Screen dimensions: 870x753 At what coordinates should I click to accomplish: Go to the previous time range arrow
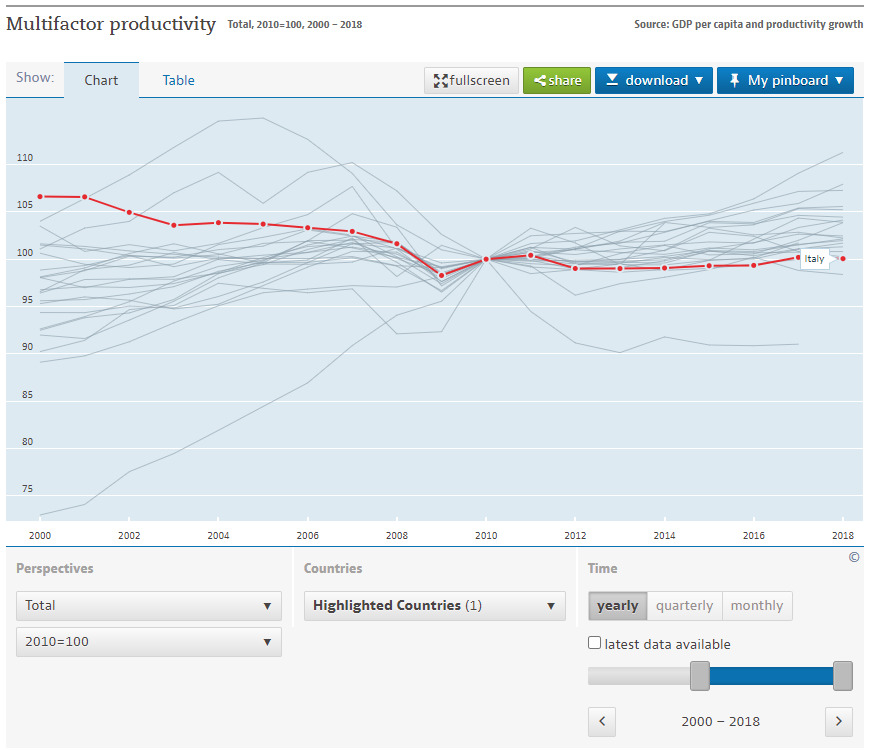tap(602, 721)
